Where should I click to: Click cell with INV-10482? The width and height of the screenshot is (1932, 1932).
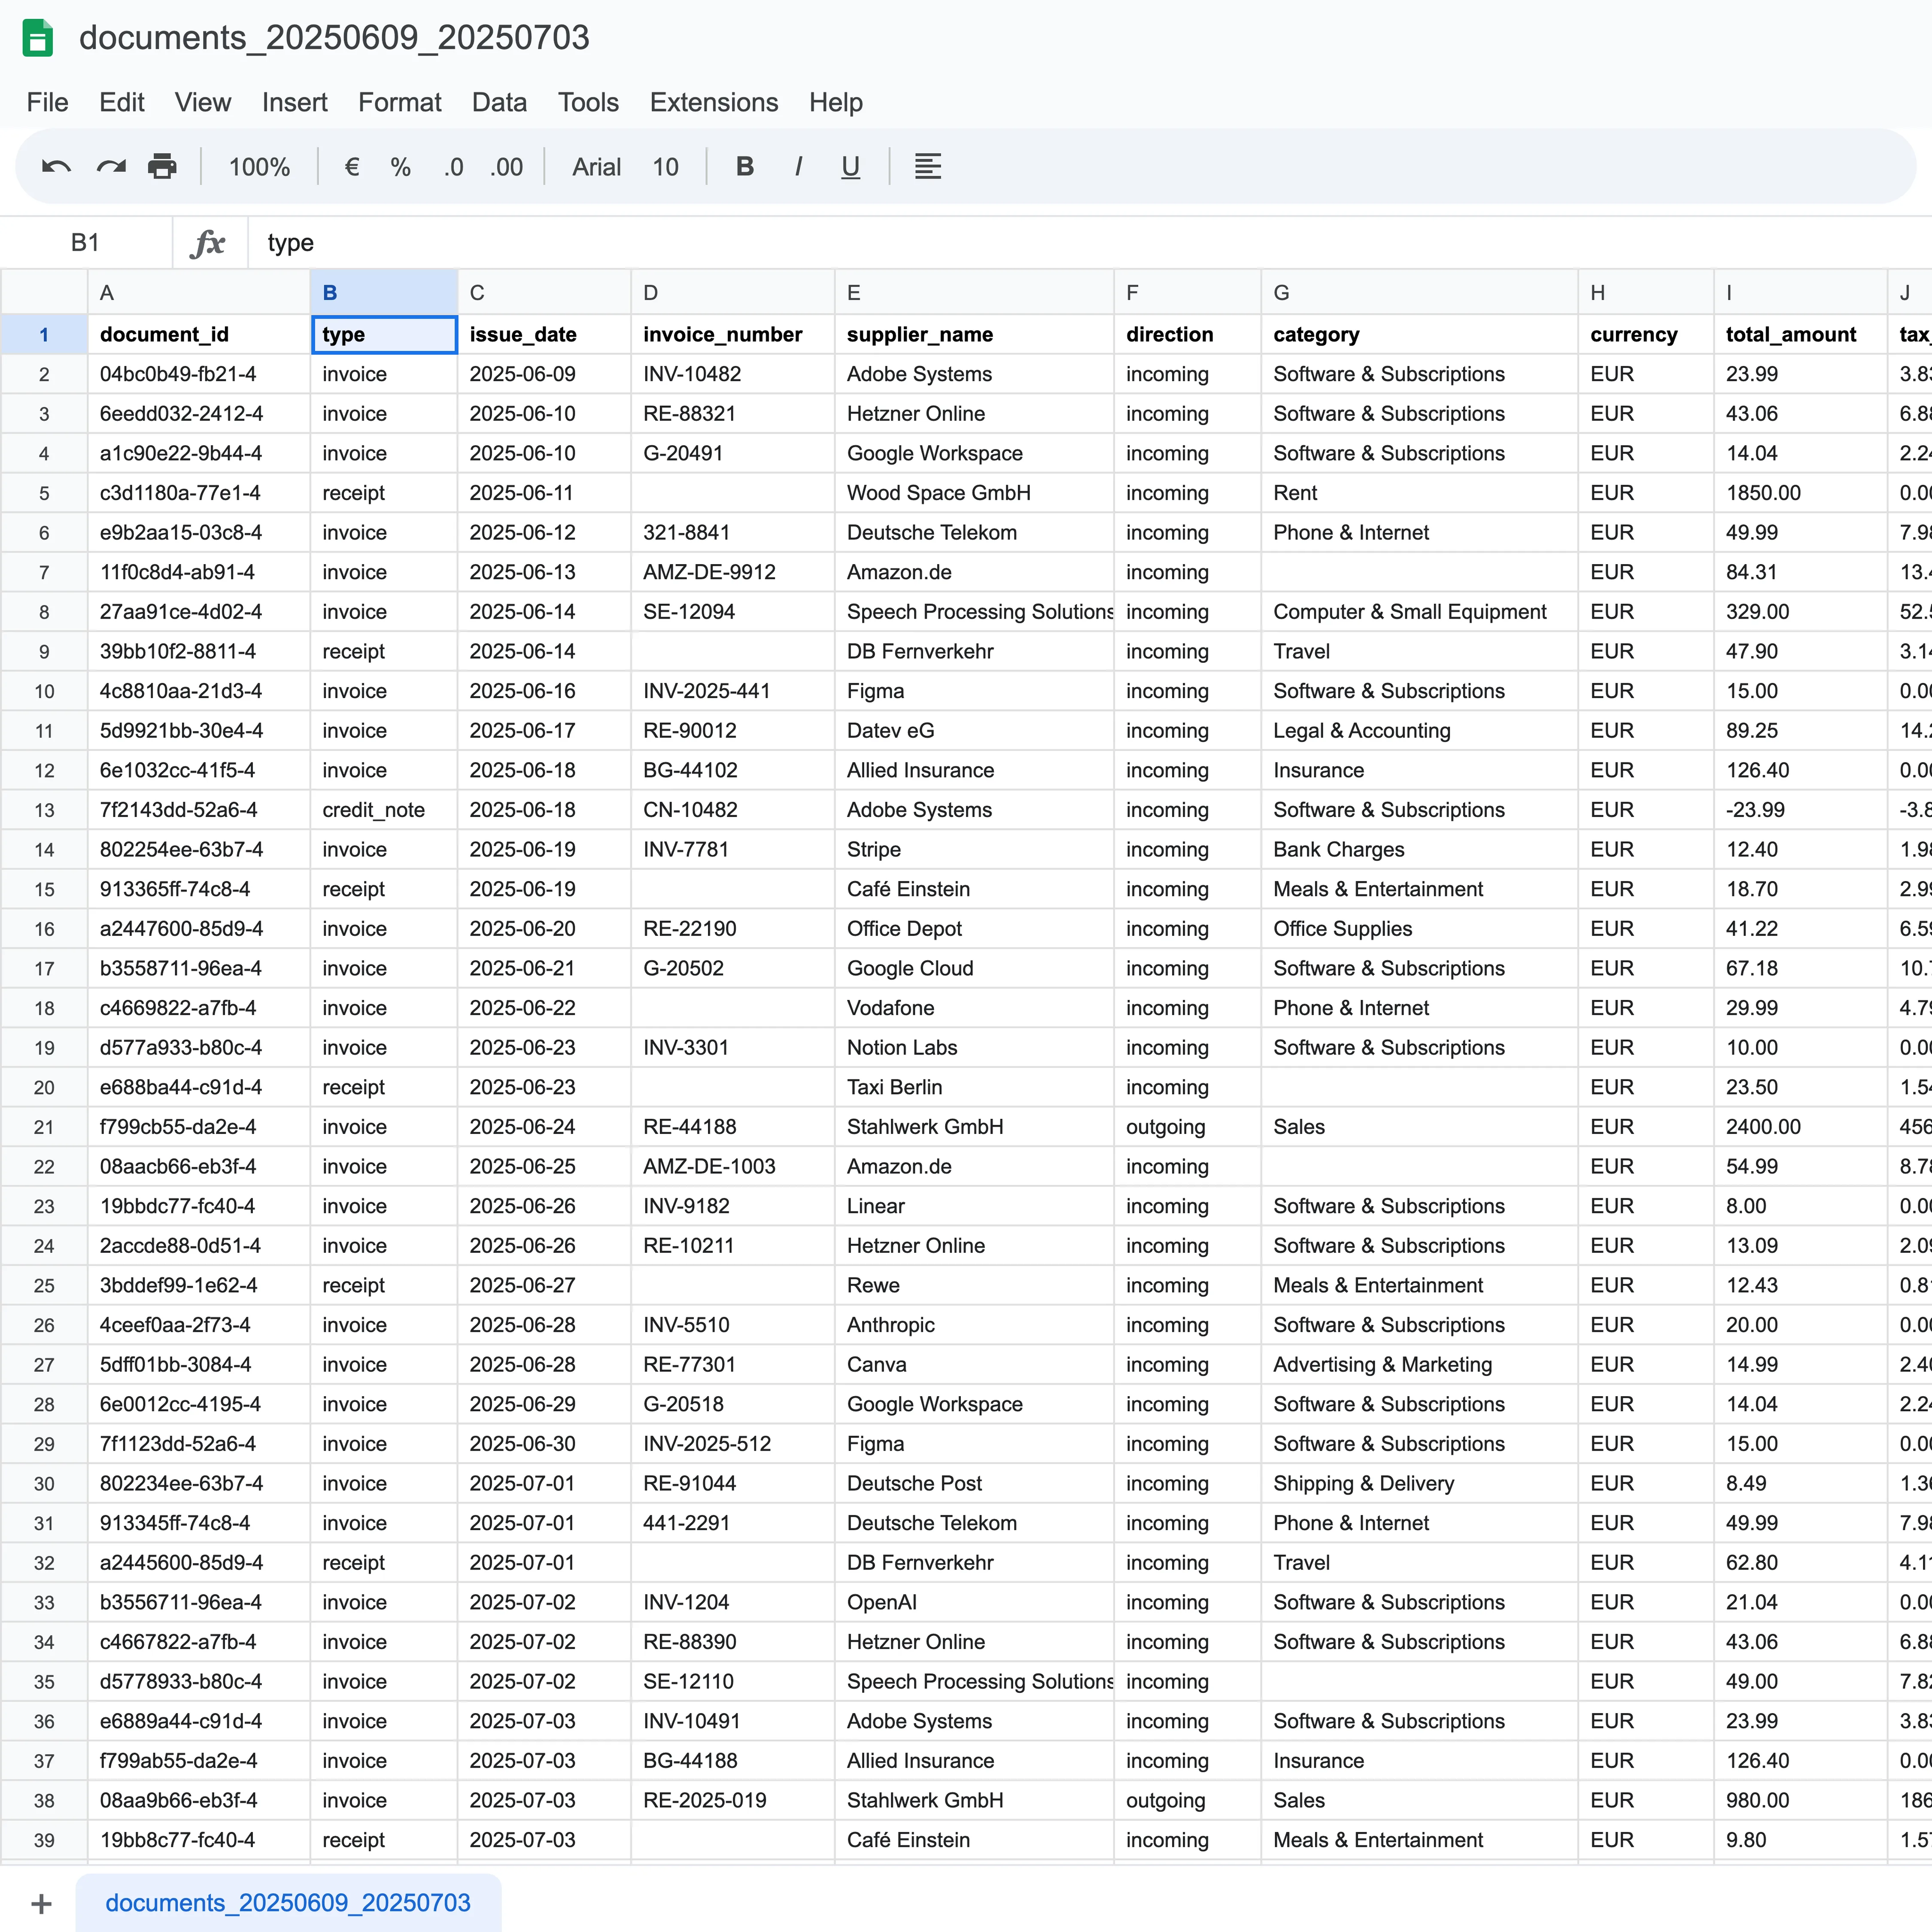pyautogui.click(x=732, y=374)
